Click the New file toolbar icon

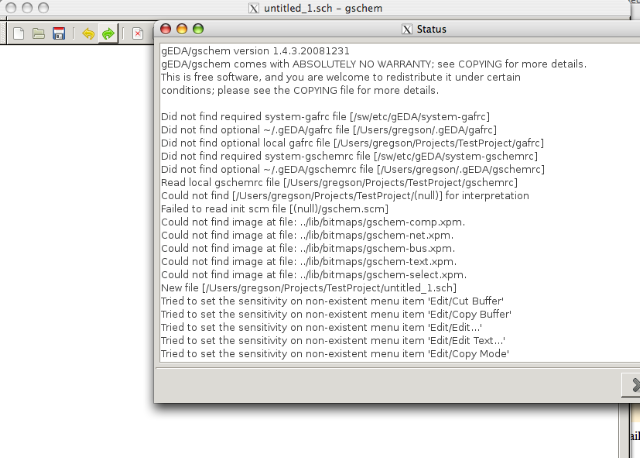(x=19, y=34)
